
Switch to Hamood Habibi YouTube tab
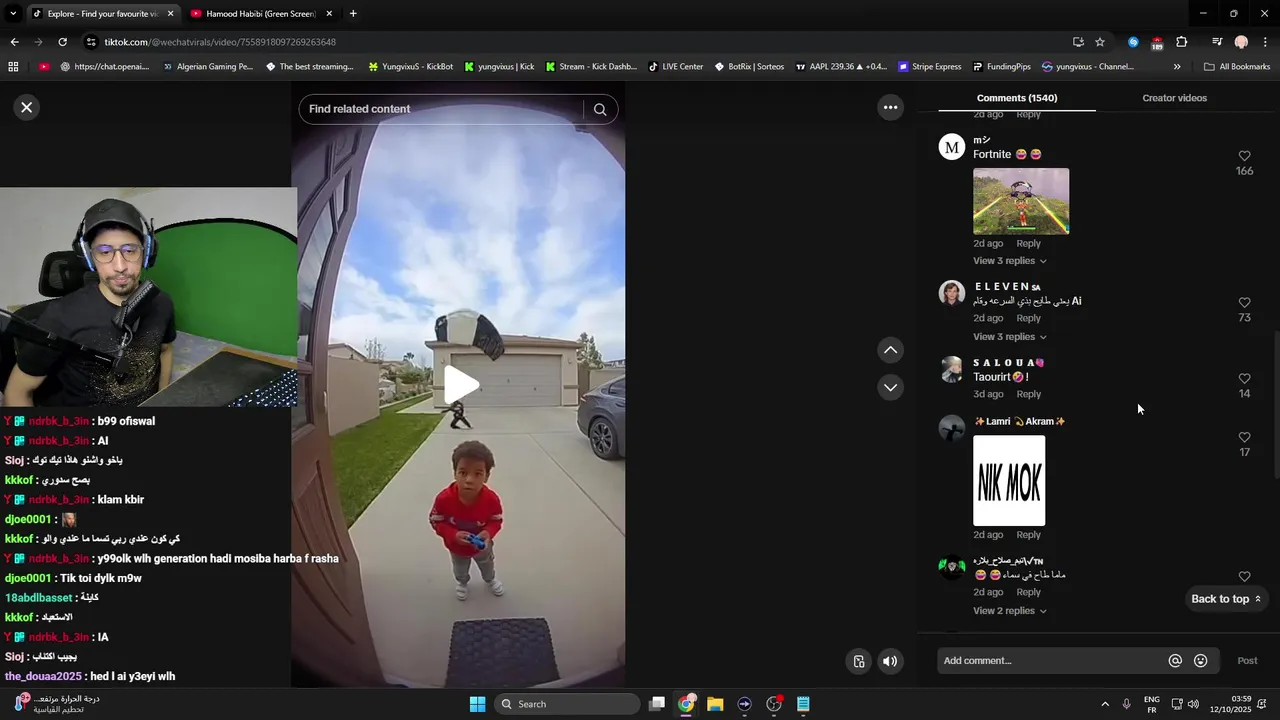(x=260, y=14)
